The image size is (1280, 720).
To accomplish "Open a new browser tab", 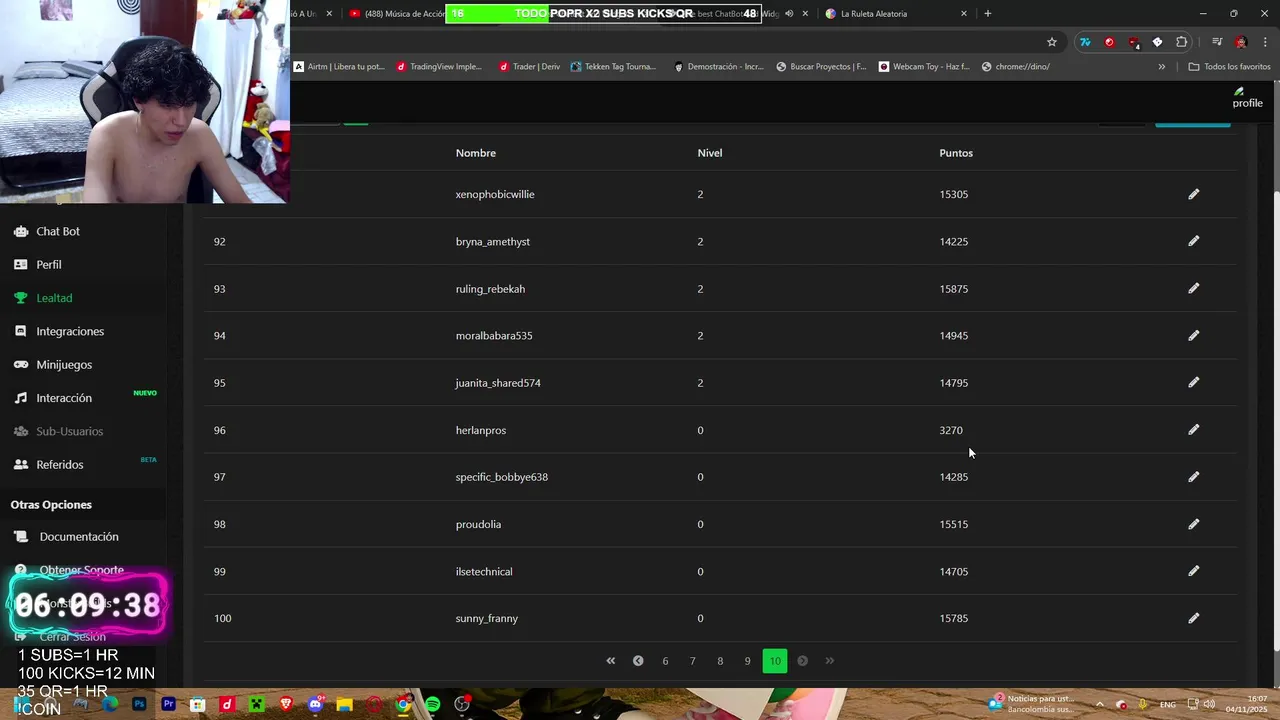I will coord(988,13).
